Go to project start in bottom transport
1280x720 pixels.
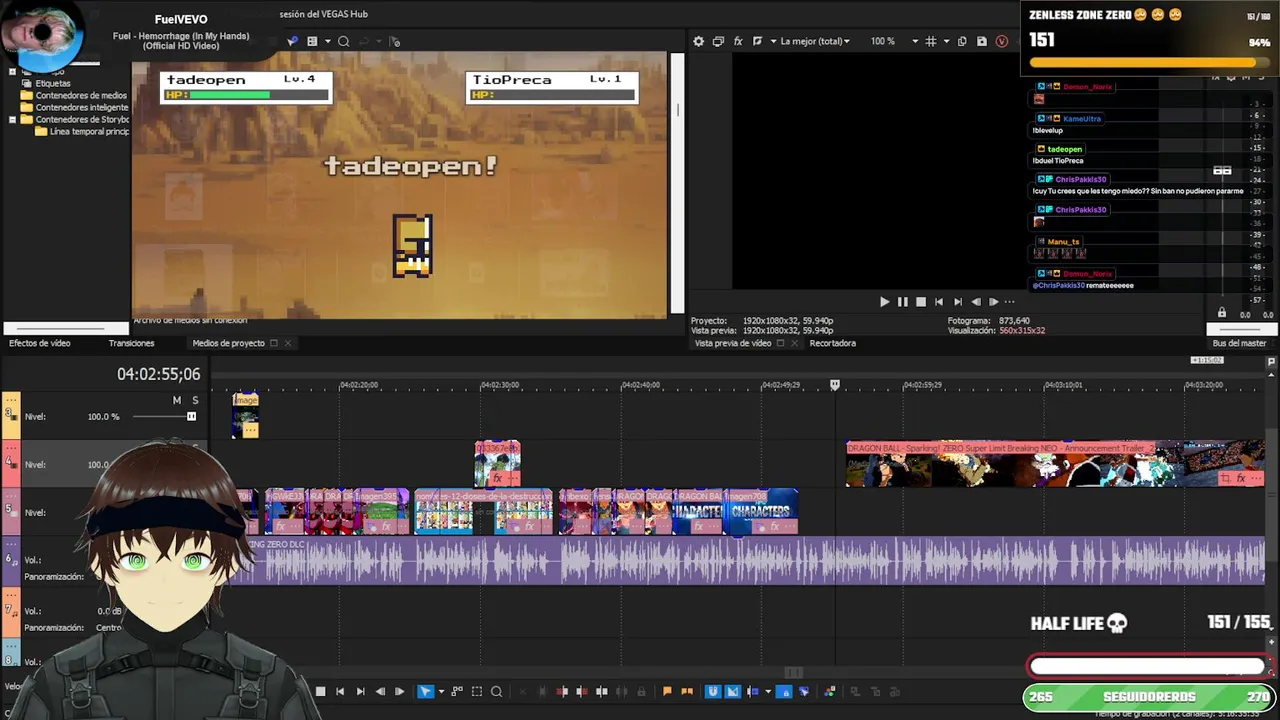pyautogui.click(x=340, y=691)
